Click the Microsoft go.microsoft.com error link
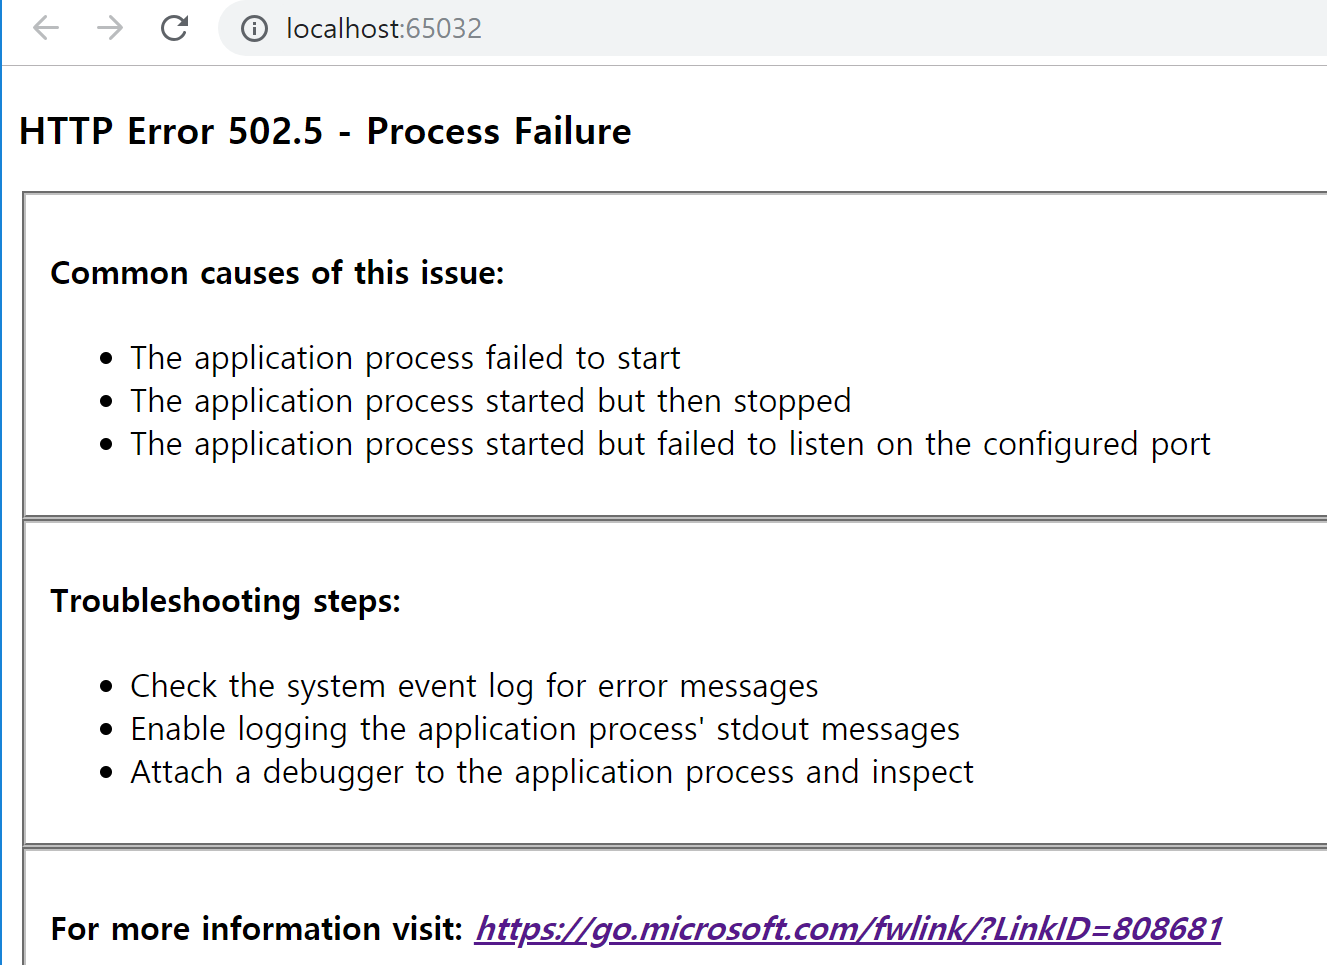Screen dimensions: 1327x965 pos(847,928)
